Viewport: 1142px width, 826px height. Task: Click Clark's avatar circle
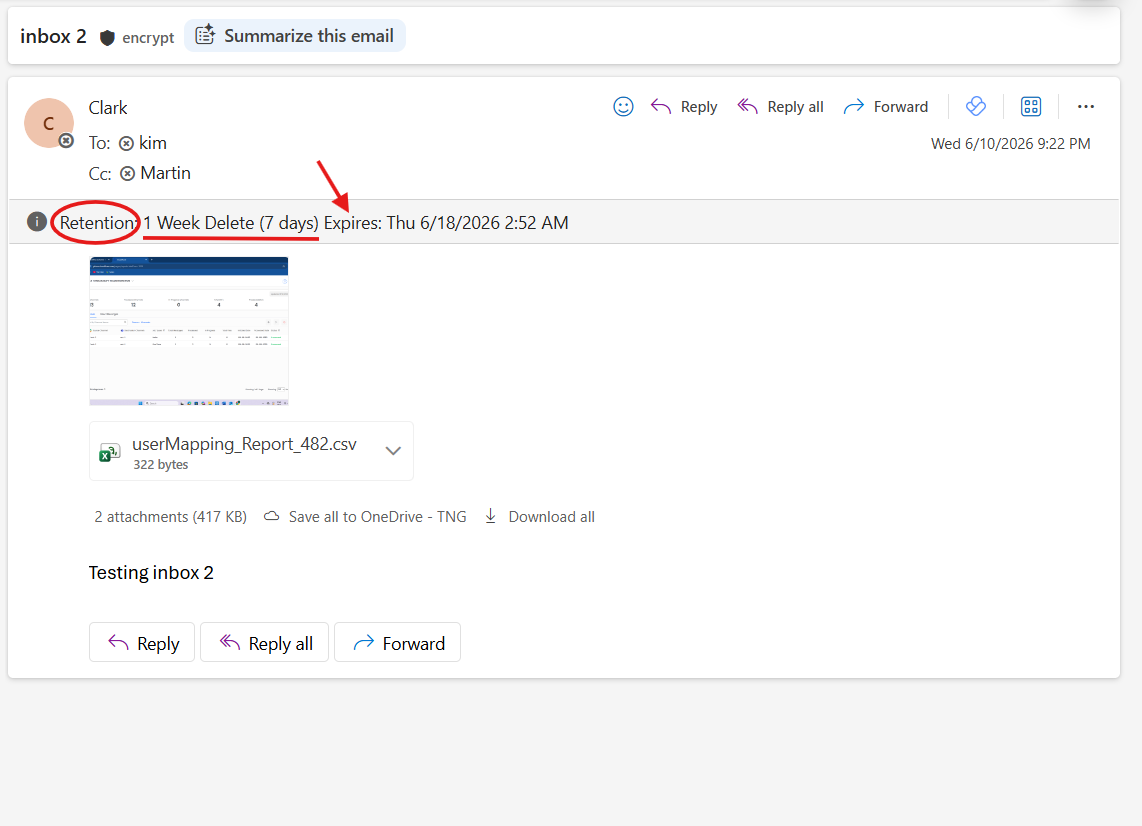coord(49,123)
